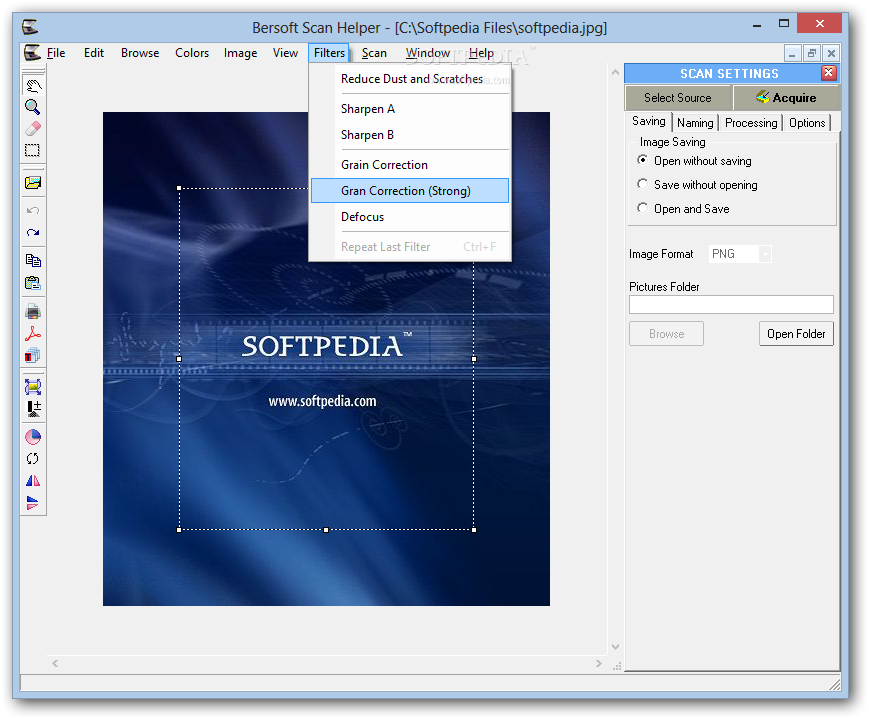Collapse the open Filters menu
Viewport: 869px width, 719px height.
point(329,53)
